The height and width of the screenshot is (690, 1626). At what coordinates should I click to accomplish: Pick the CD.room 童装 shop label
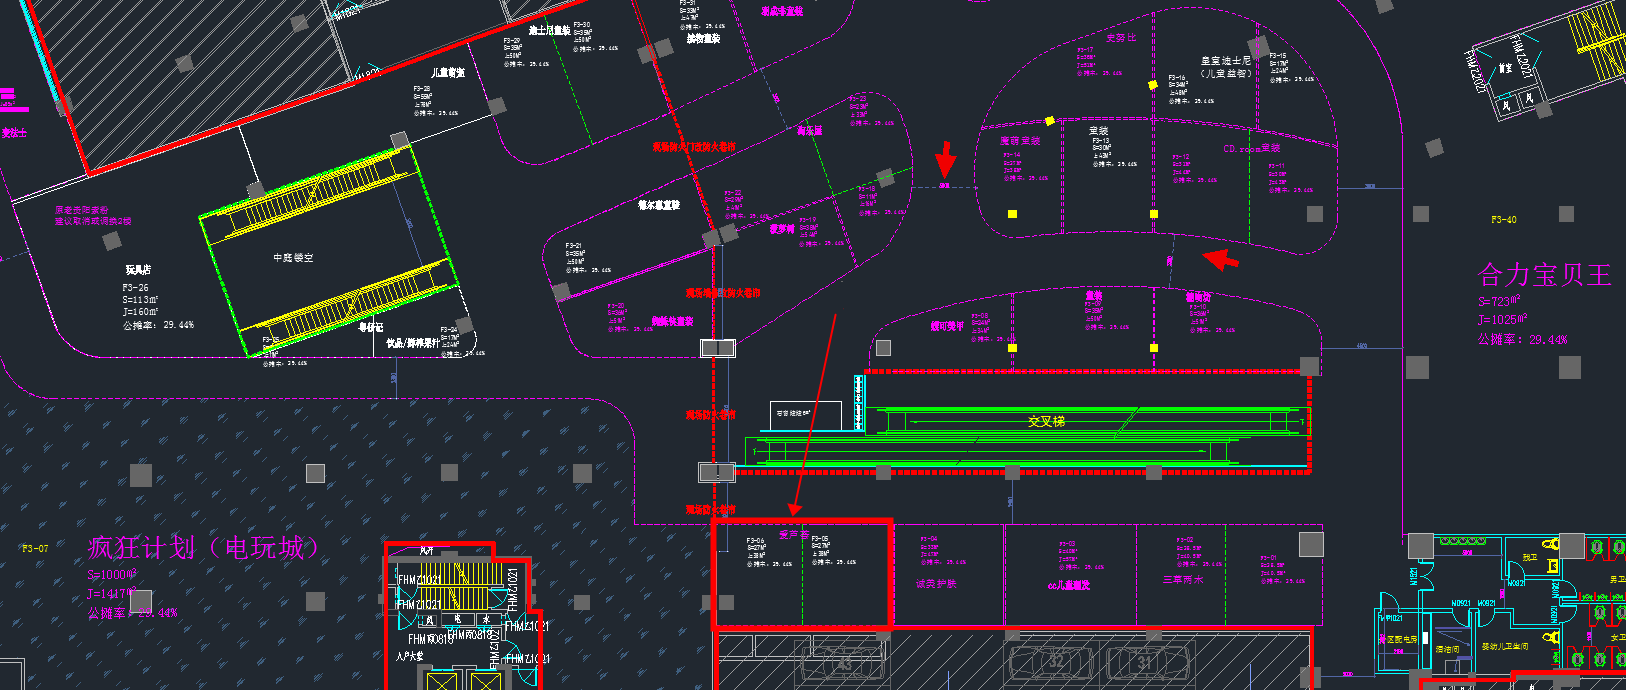[1251, 149]
